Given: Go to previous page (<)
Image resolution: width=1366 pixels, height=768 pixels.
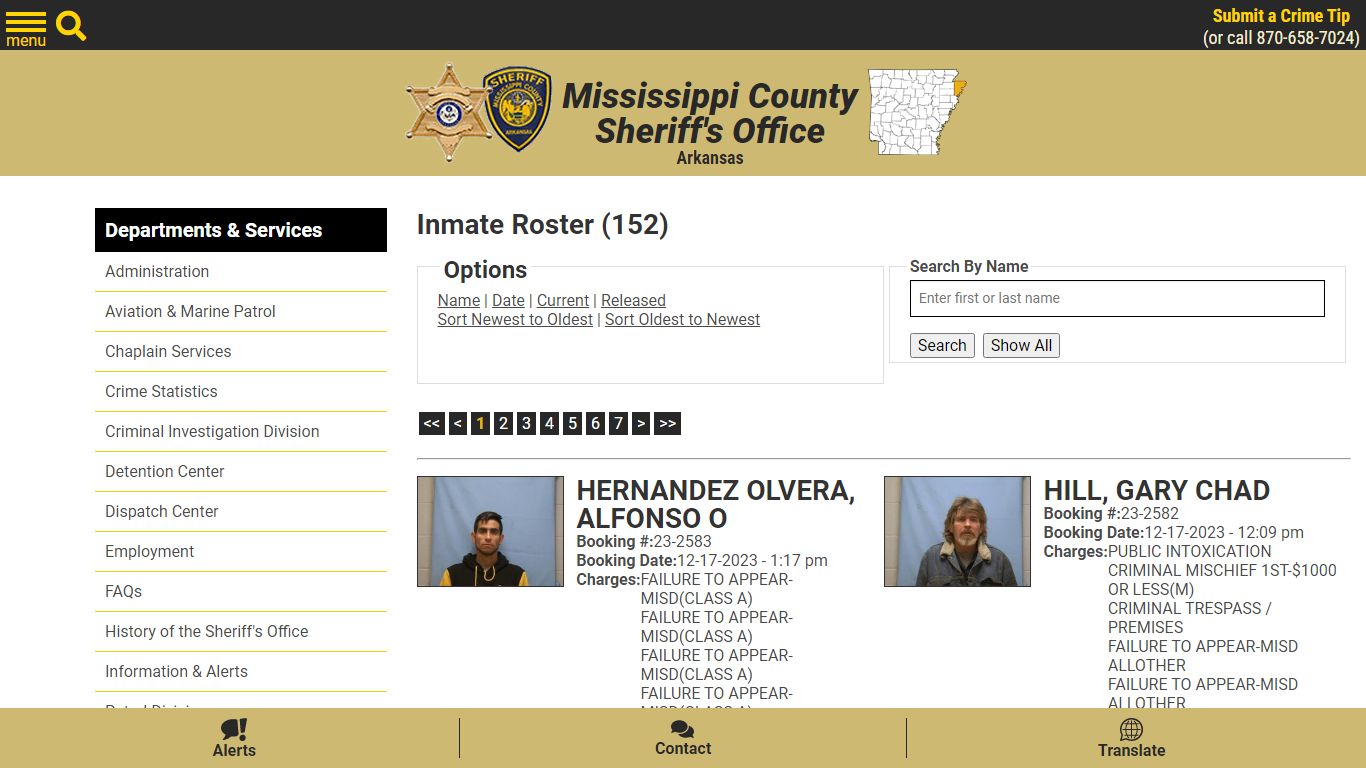Looking at the screenshot, I should 457,424.
